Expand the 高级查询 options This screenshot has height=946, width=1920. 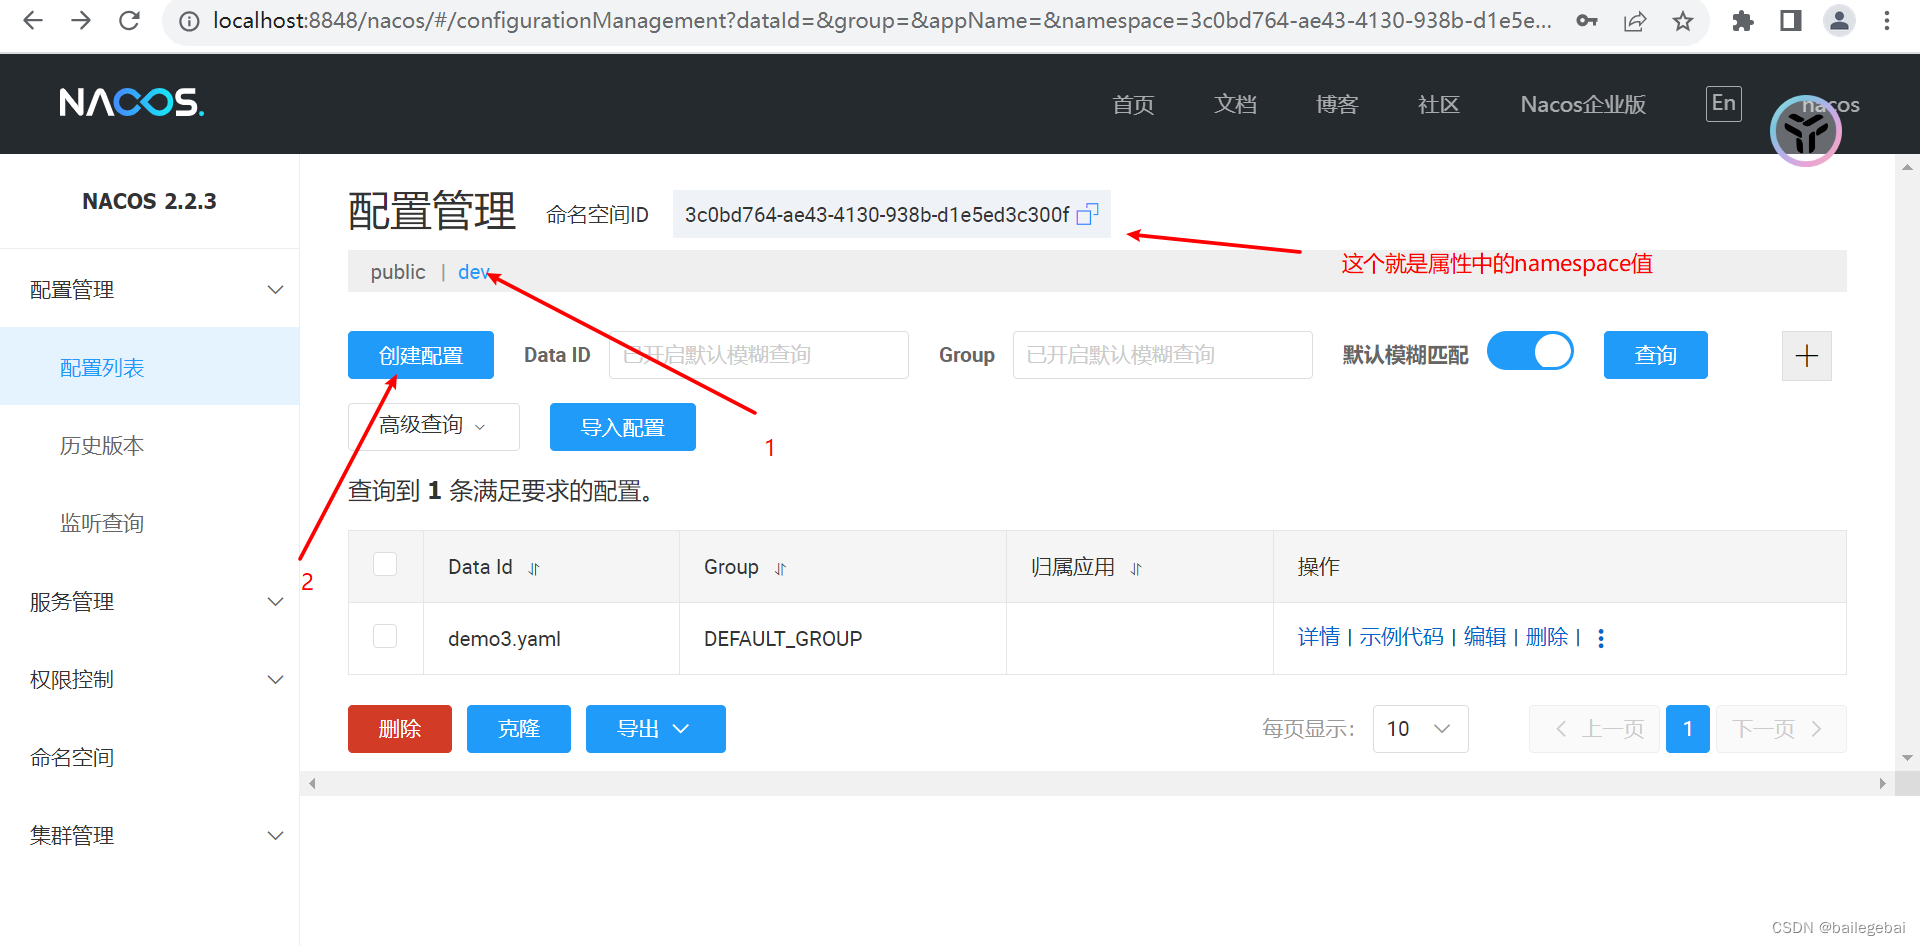click(433, 426)
